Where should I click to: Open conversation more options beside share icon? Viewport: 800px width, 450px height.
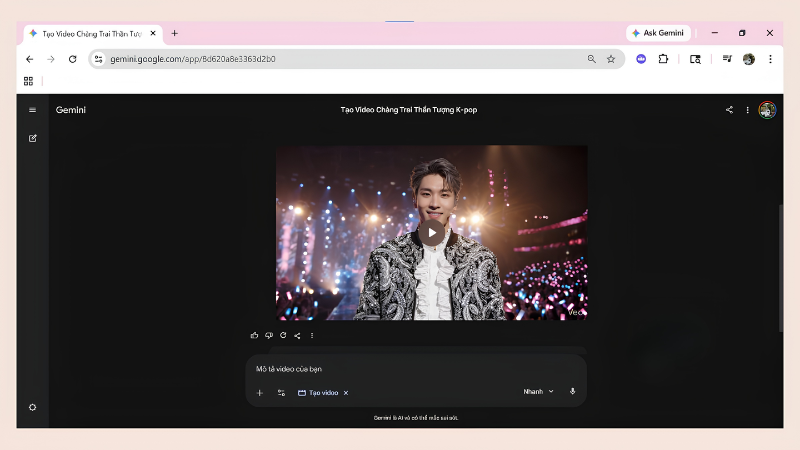pos(747,110)
